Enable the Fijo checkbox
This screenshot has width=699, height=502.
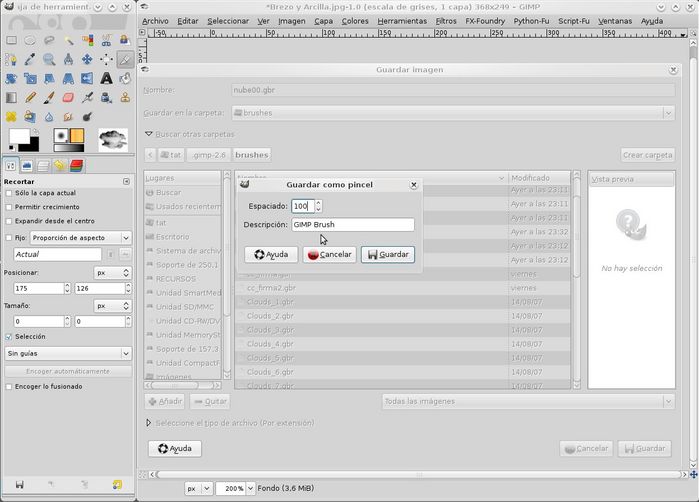(8, 238)
